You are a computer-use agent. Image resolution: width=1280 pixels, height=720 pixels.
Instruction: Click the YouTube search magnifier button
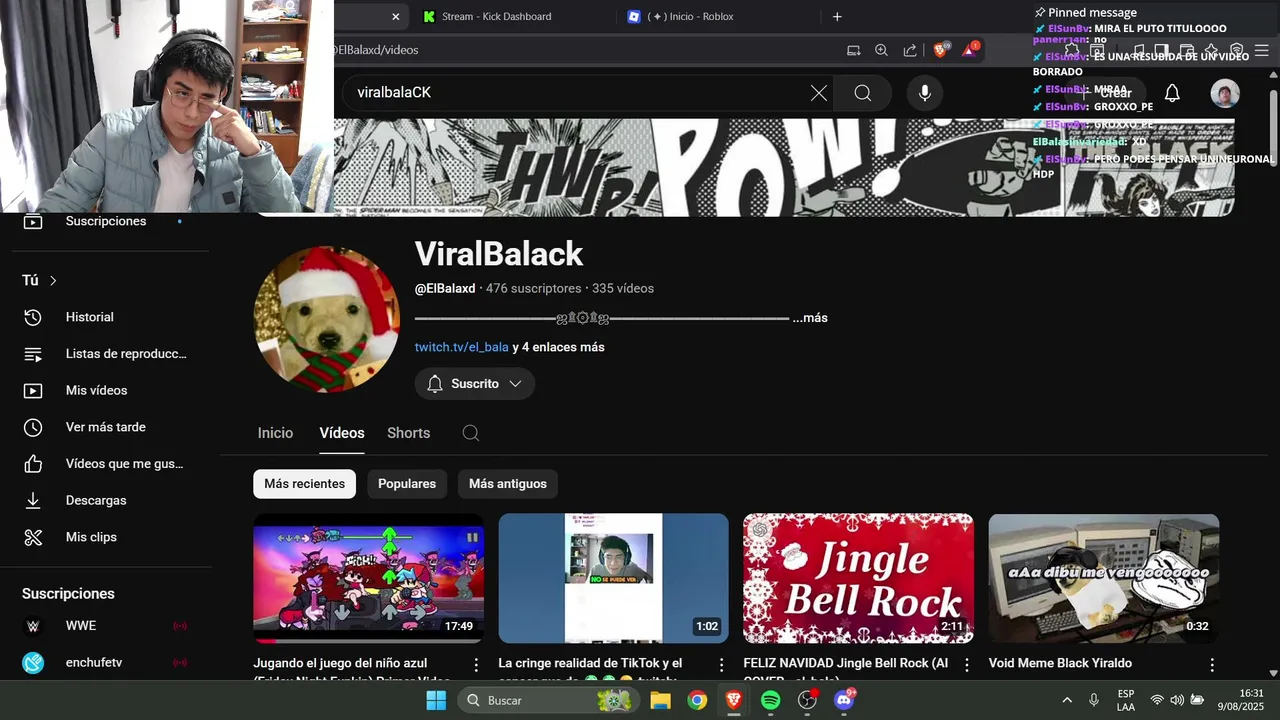[x=863, y=93]
